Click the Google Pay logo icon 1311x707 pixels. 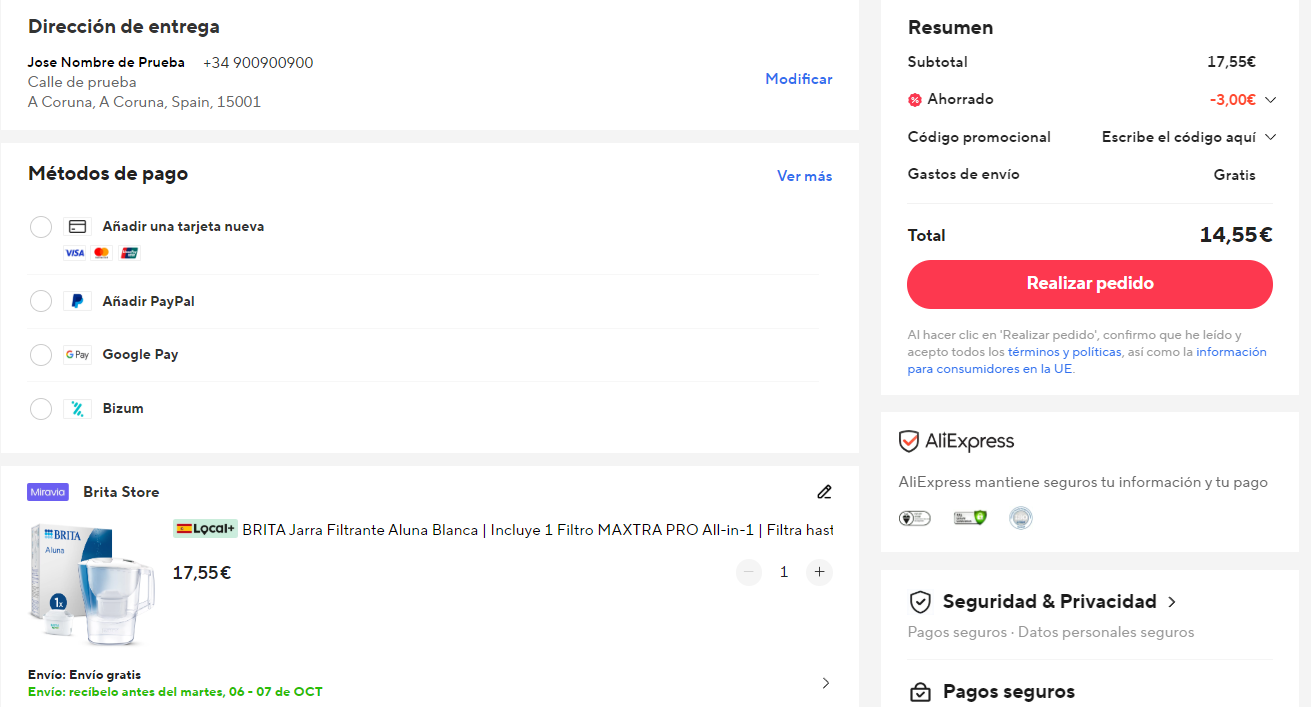77,354
